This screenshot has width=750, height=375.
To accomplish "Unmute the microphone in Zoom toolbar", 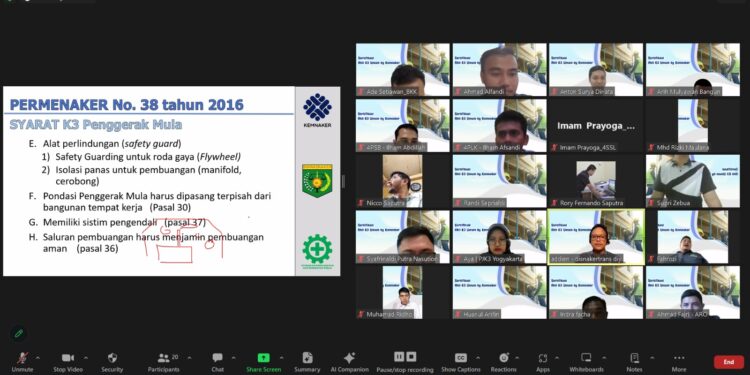I will [x=22, y=362].
